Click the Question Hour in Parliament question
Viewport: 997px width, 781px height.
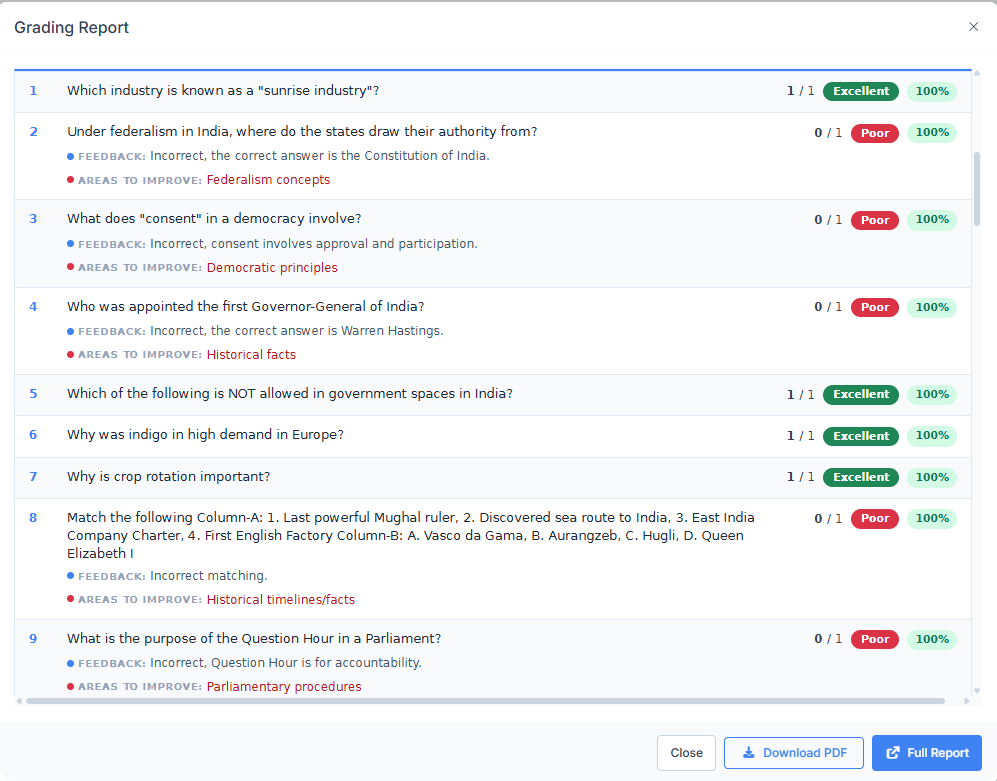(x=254, y=639)
